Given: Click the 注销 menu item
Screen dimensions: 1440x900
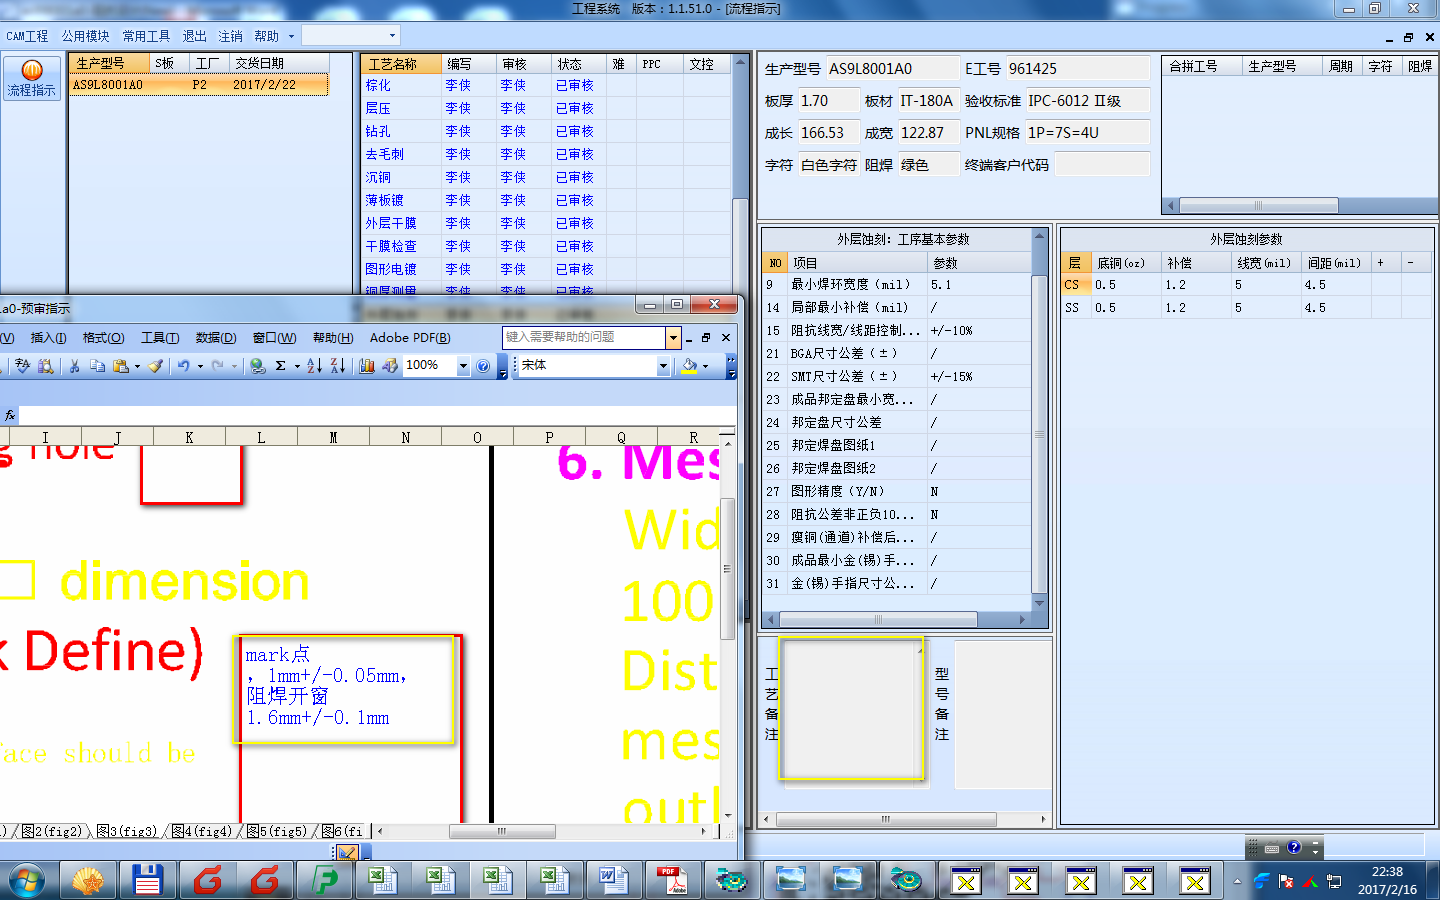Looking at the screenshot, I should [x=230, y=36].
